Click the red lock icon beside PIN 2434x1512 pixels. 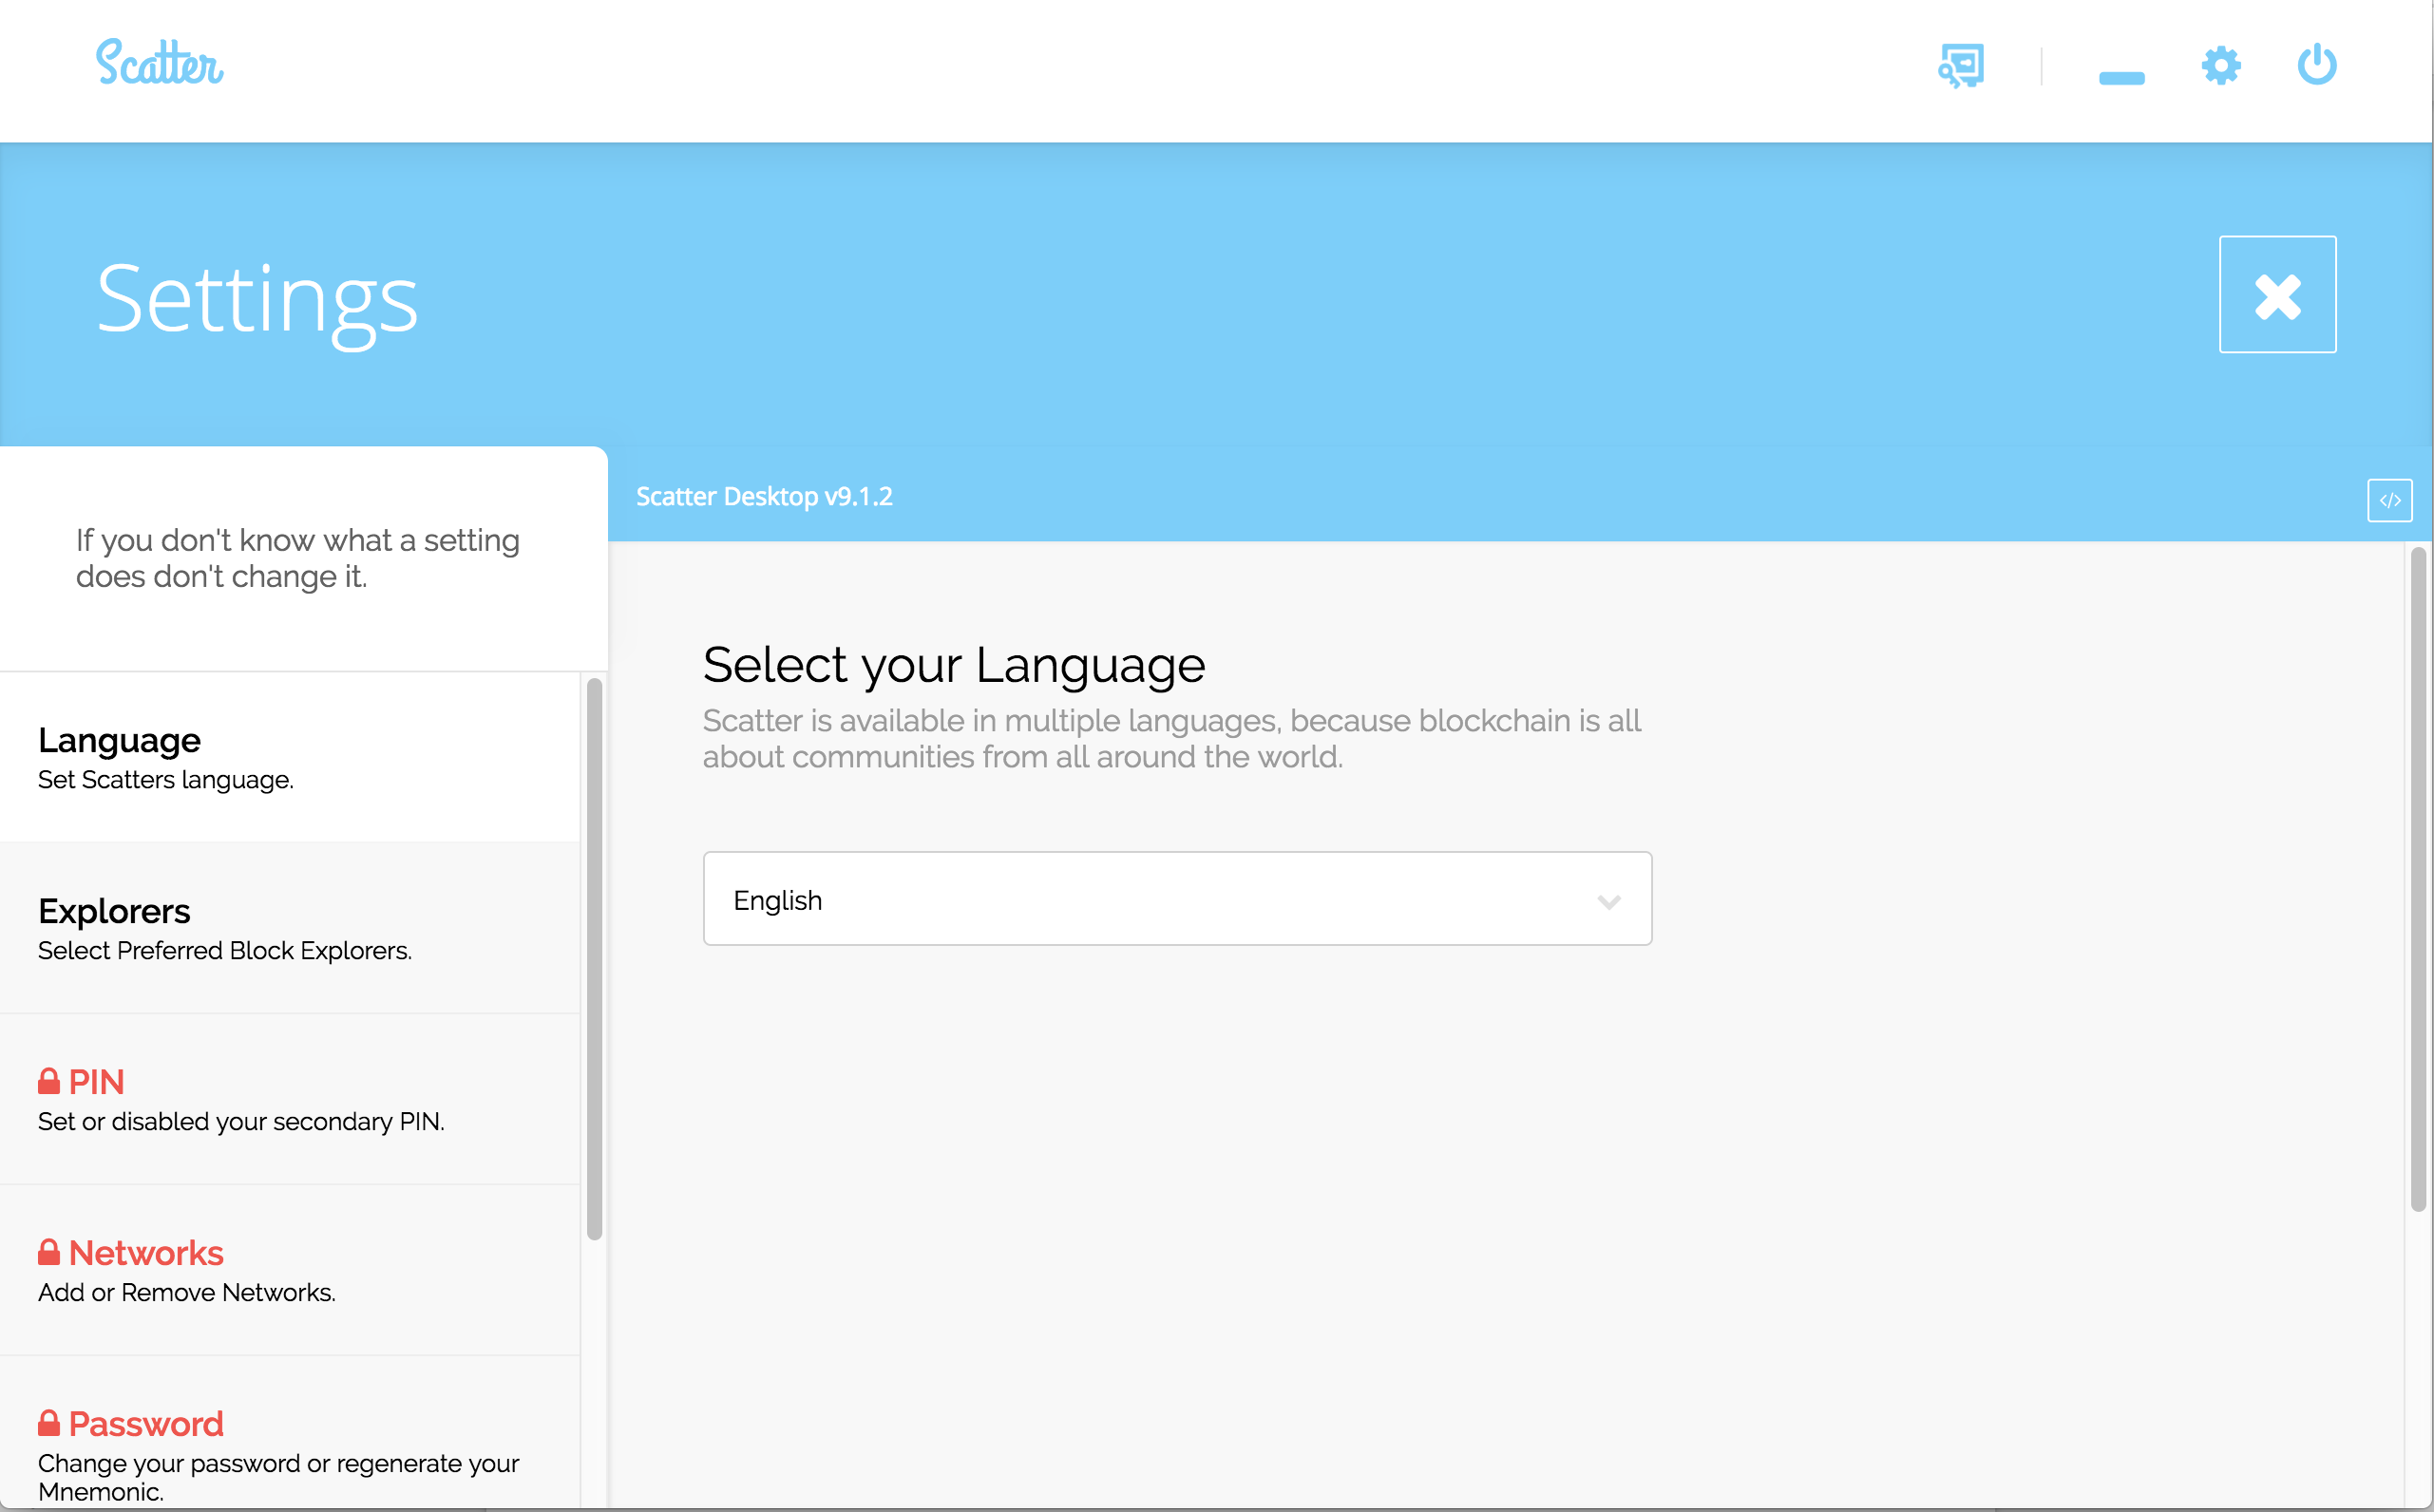click(49, 1081)
